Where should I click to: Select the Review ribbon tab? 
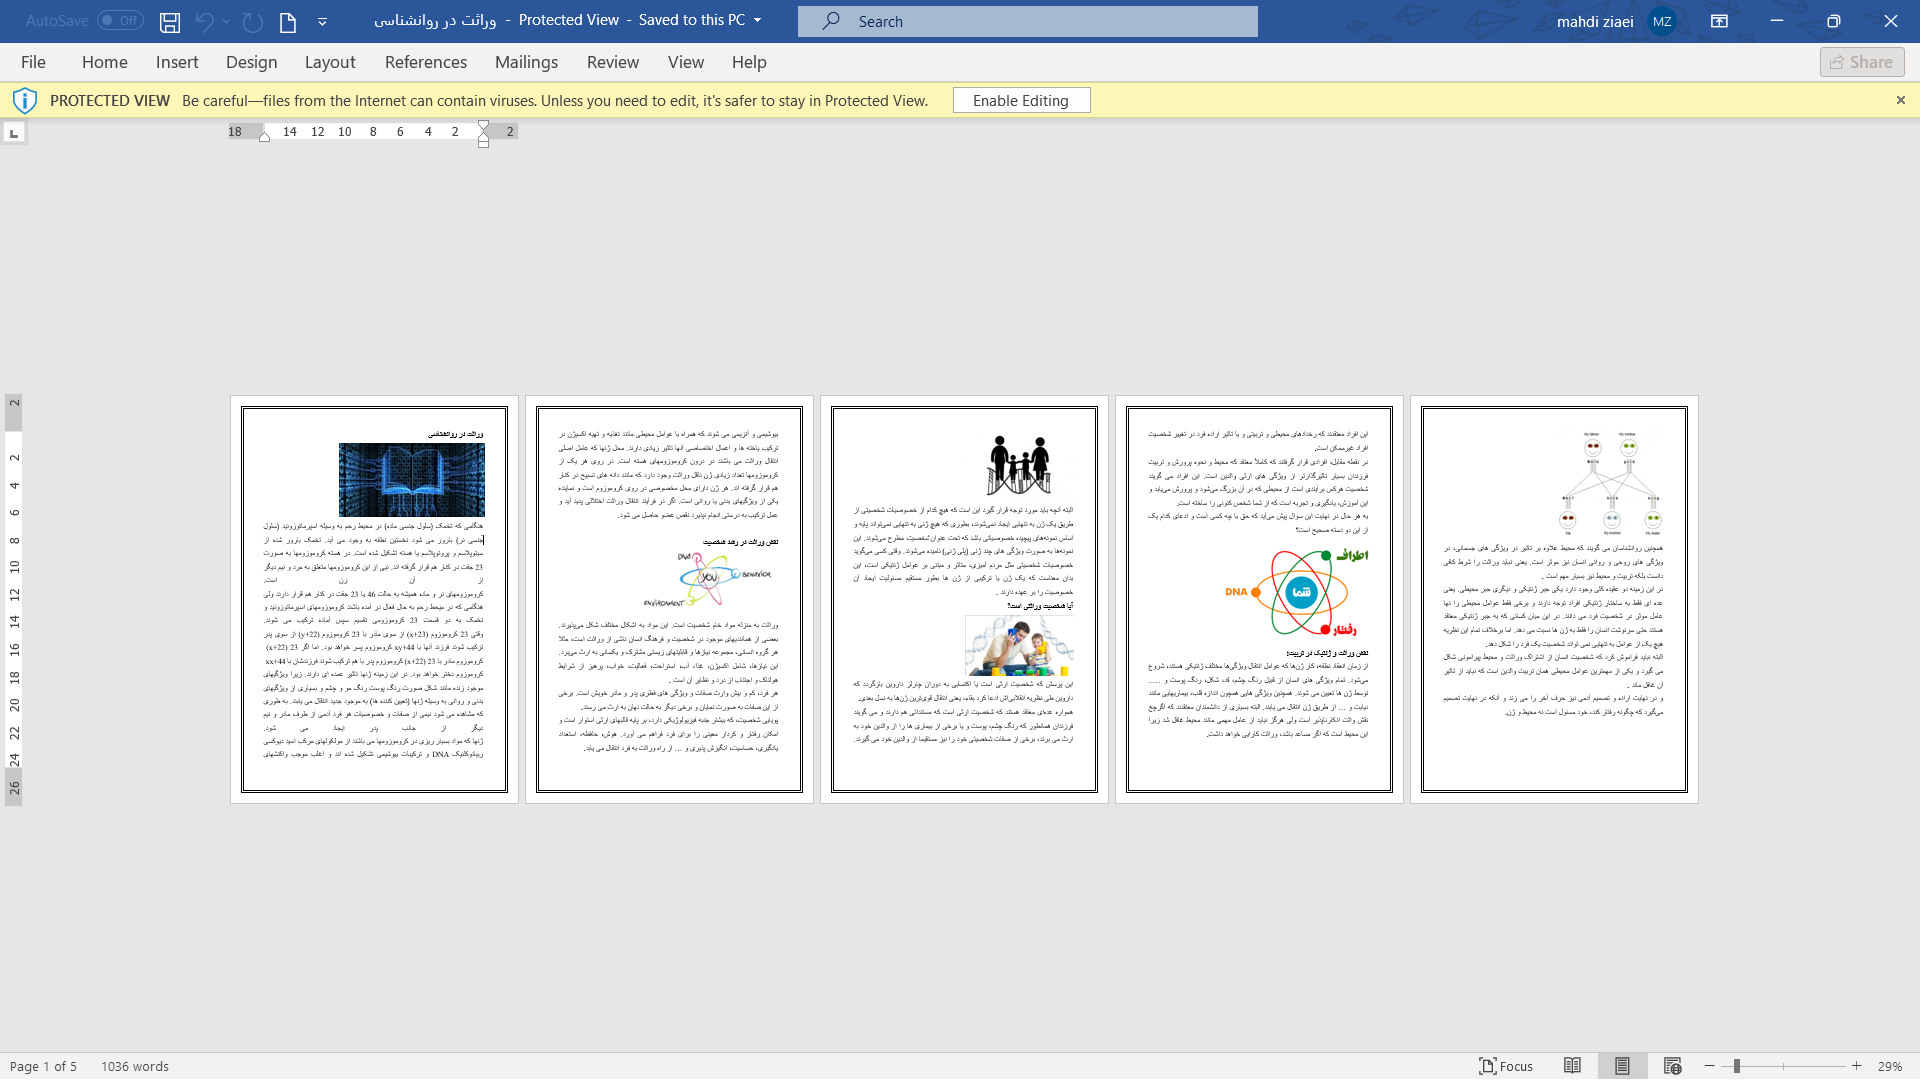coord(612,62)
